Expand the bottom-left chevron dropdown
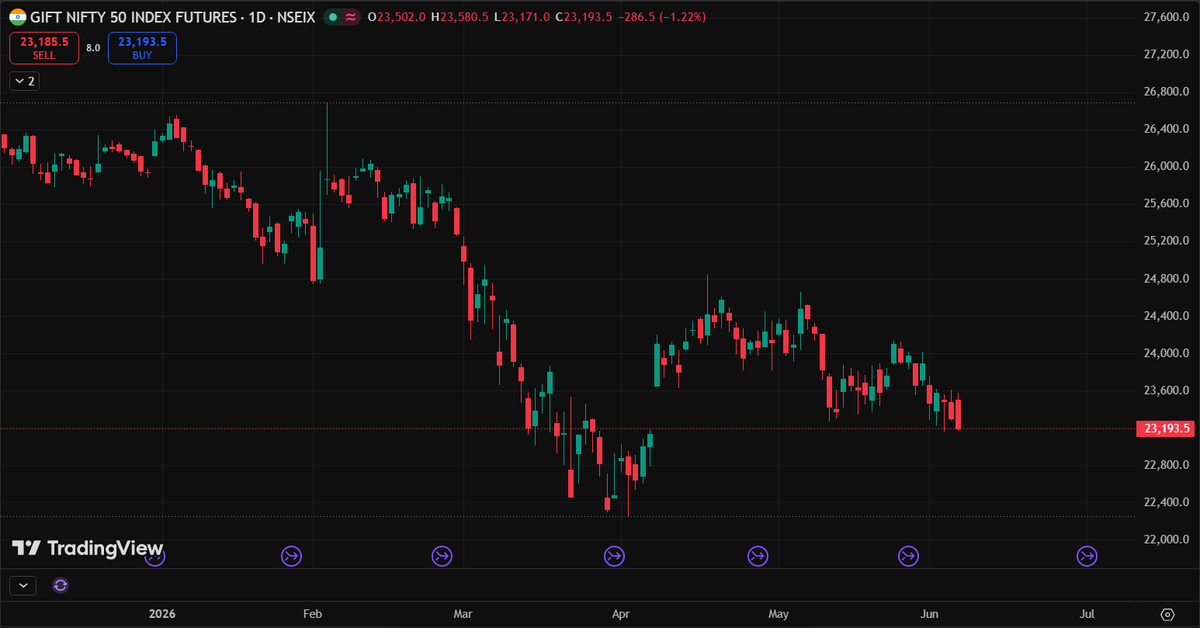 (23, 586)
